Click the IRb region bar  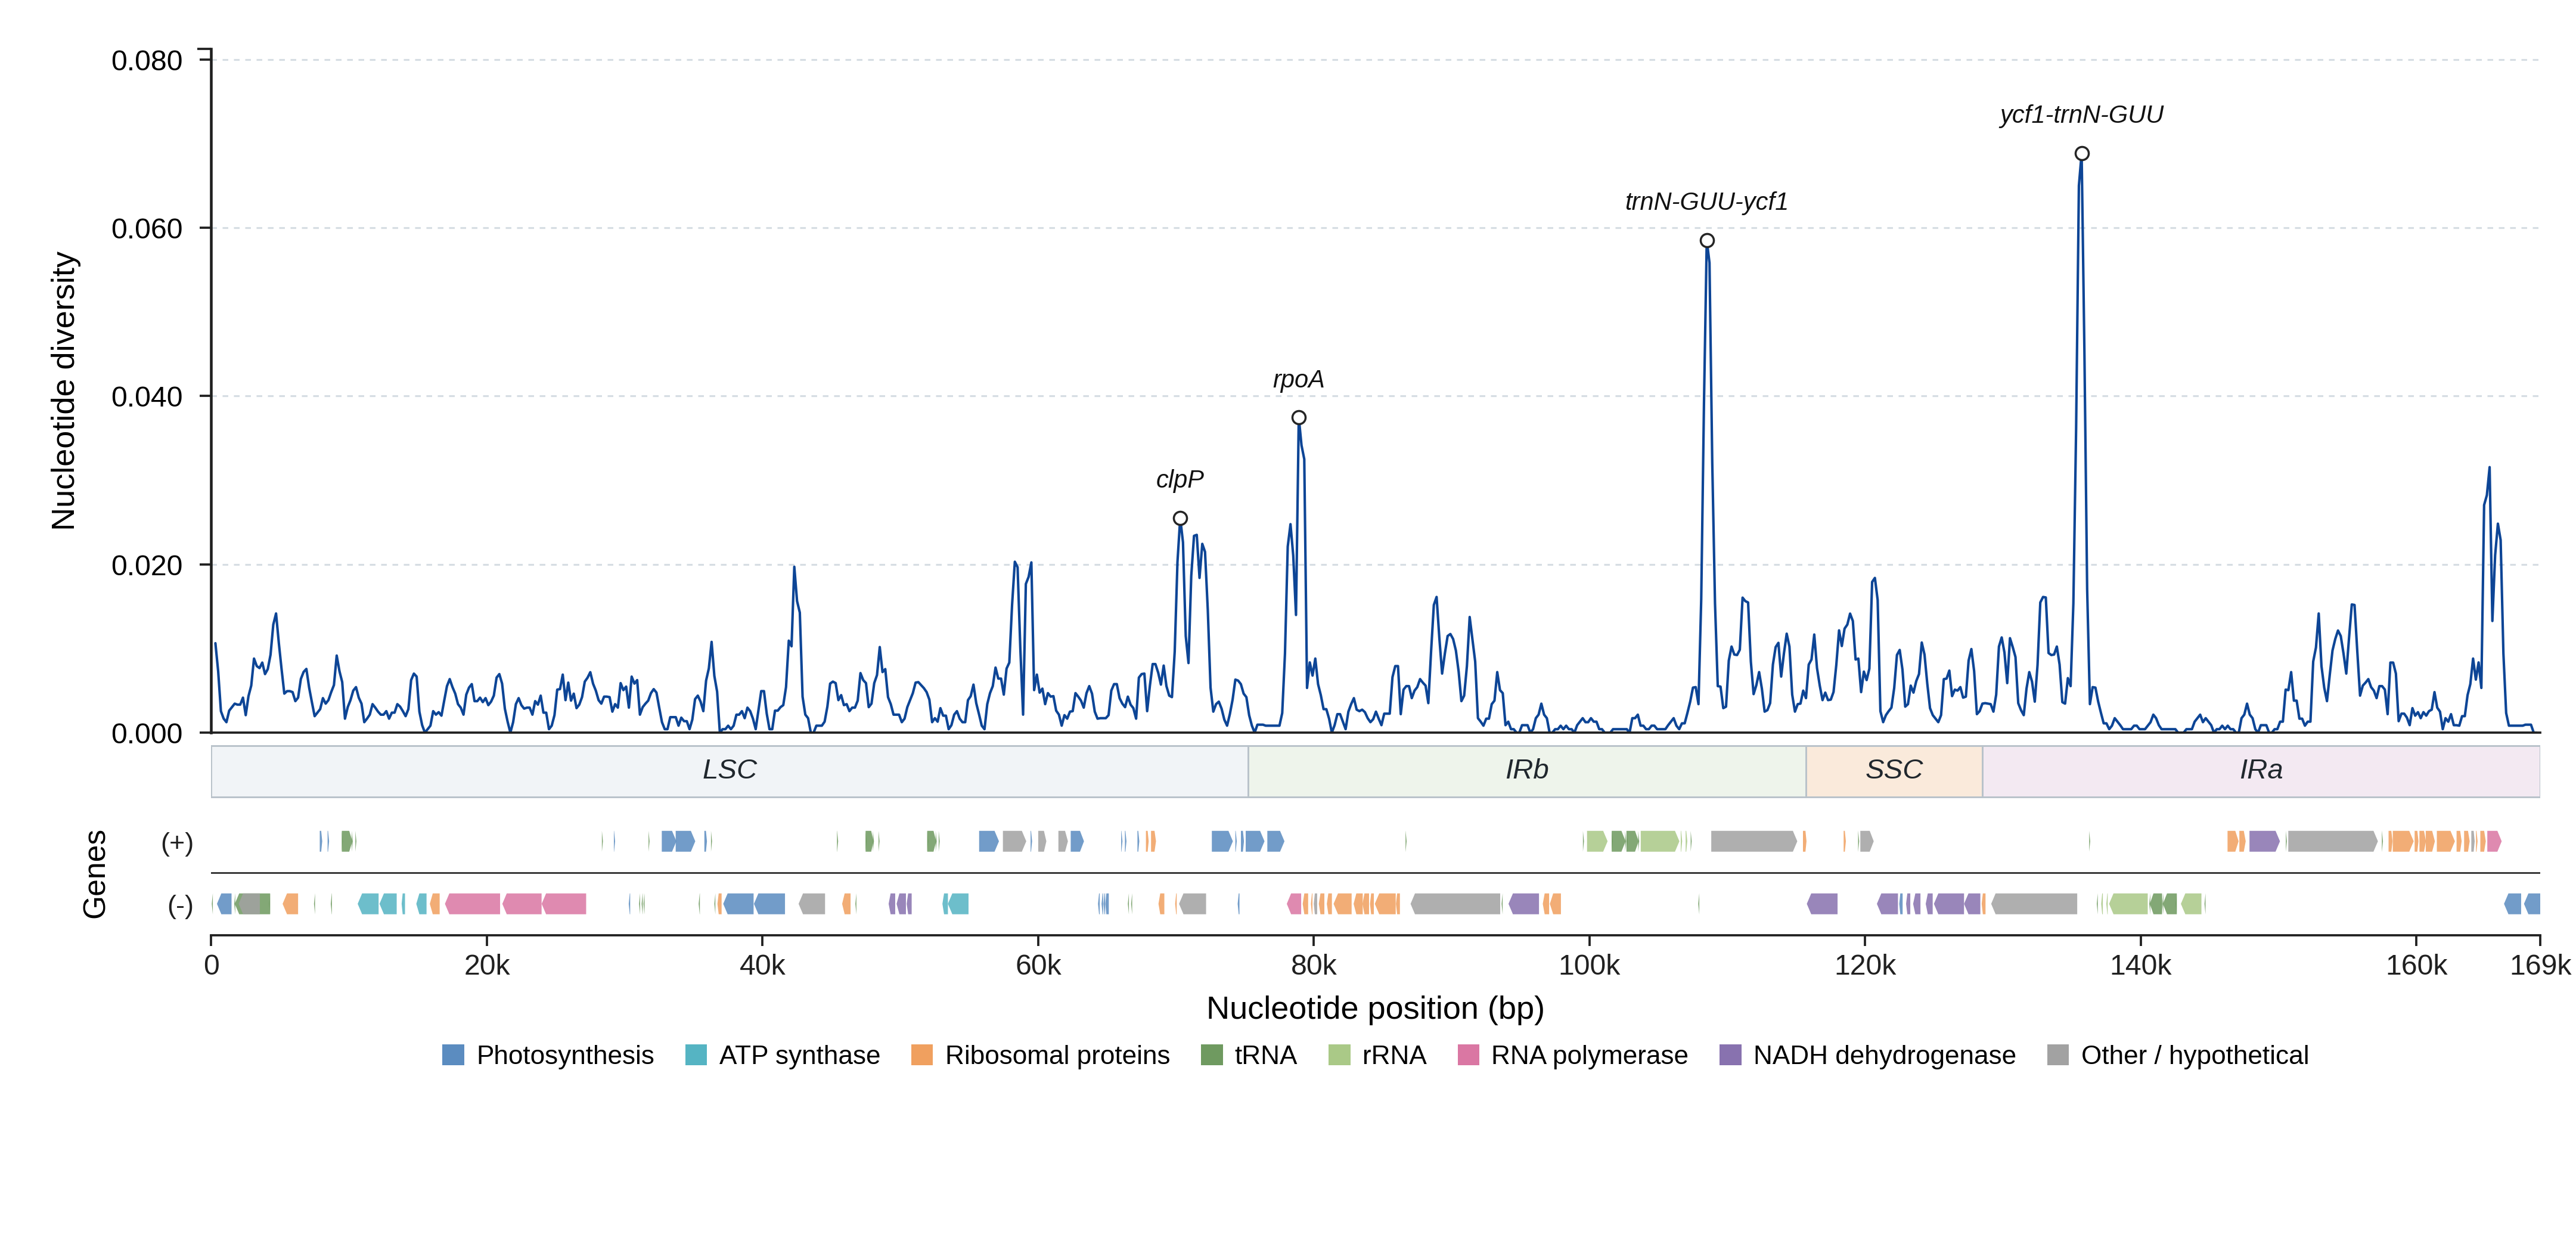pyautogui.click(x=1527, y=771)
